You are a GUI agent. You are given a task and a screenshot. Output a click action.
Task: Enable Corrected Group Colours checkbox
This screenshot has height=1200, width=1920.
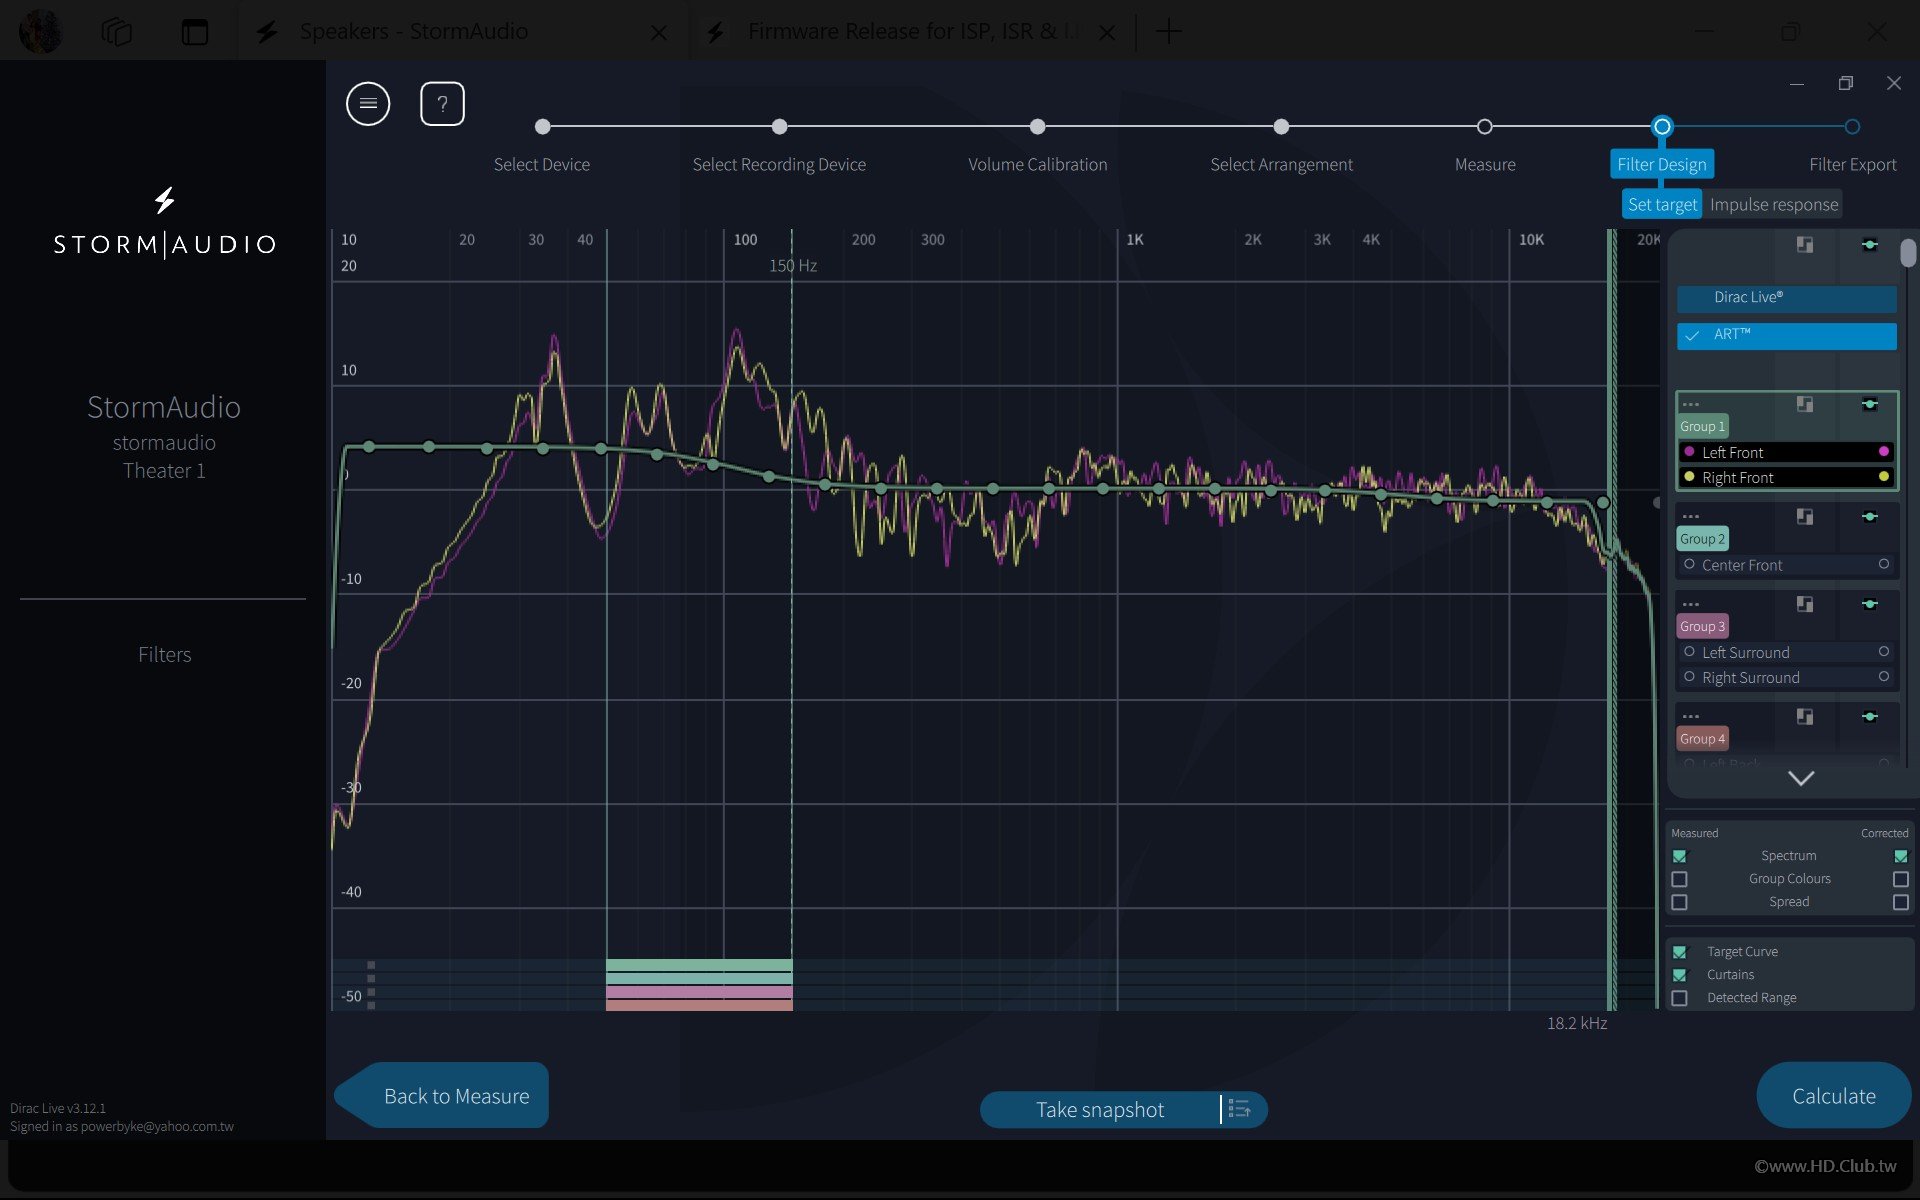click(x=1900, y=879)
